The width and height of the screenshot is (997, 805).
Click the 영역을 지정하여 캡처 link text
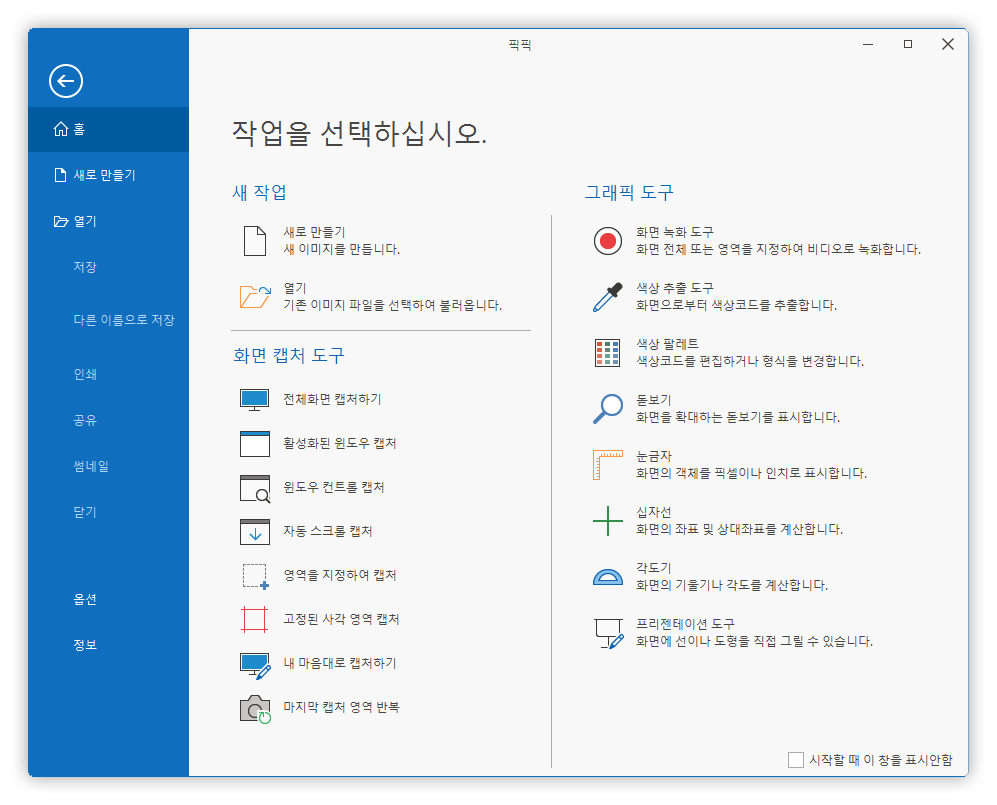[x=340, y=575]
